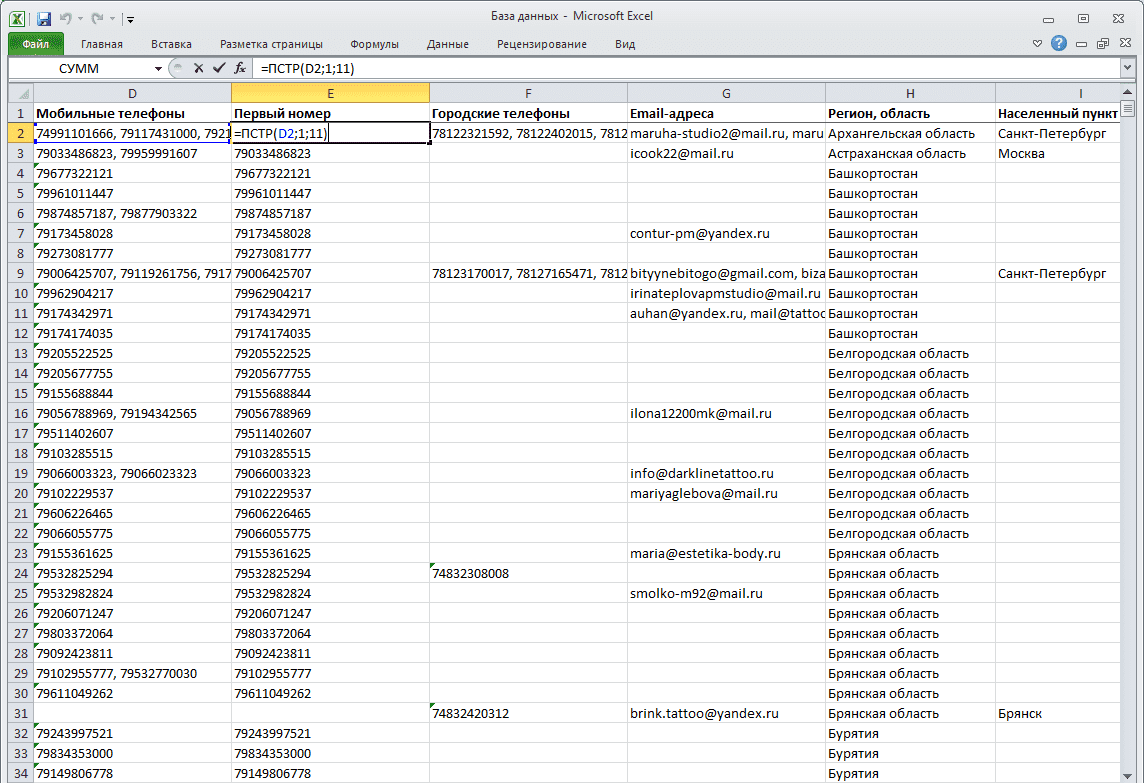Viewport: 1144px width, 783px height.
Task: Click inside the formula bar text
Action: 686,69
